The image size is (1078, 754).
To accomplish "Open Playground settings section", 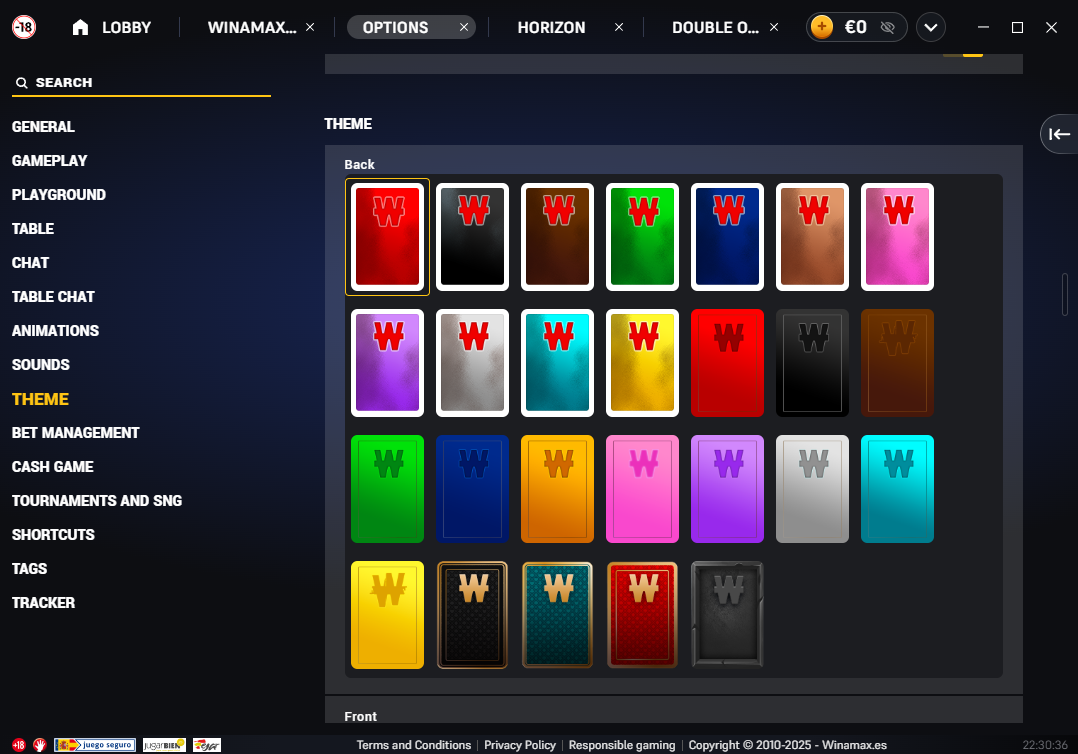I will coord(58,195).
